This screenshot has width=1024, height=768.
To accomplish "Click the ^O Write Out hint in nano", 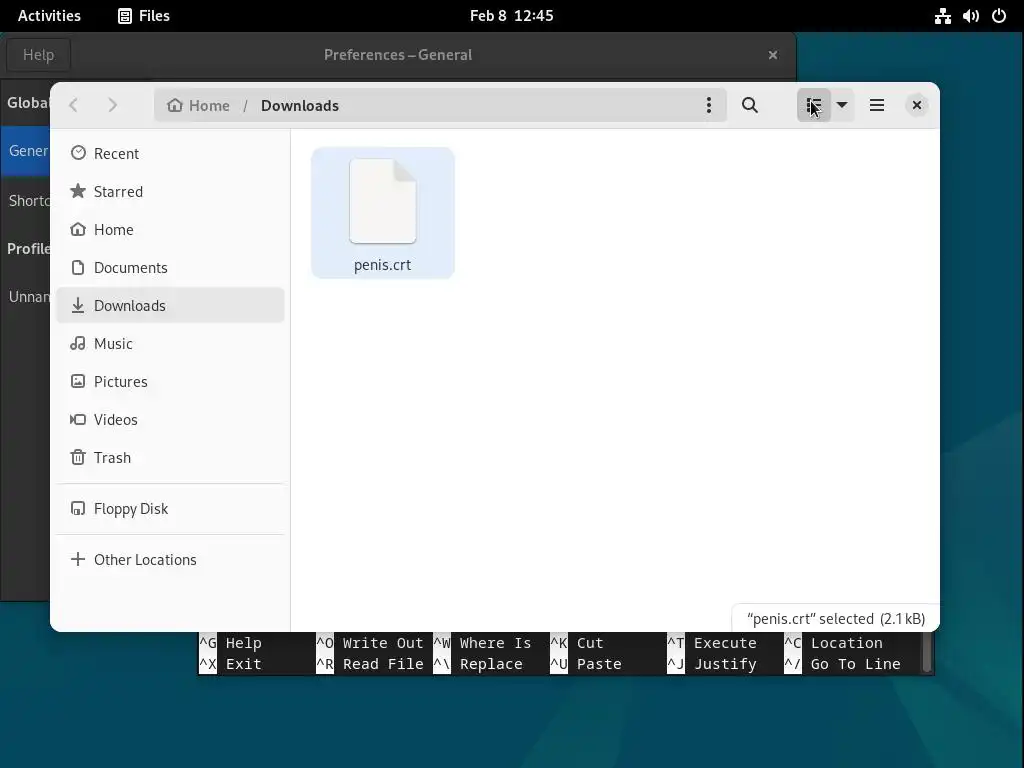I will coord(370,643).
